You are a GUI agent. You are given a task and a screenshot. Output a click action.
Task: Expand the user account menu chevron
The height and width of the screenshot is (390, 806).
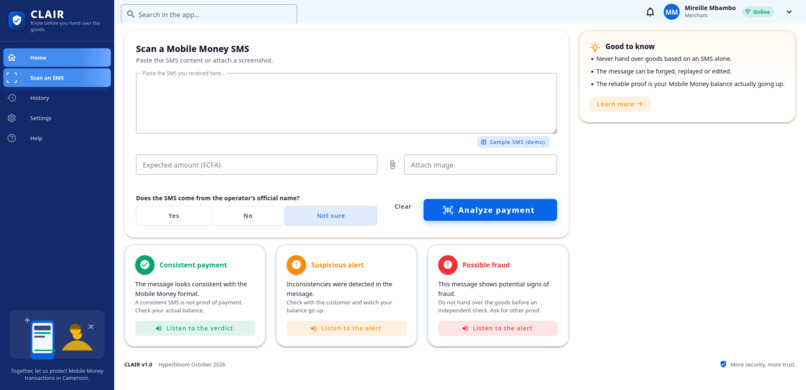(789, 12)
